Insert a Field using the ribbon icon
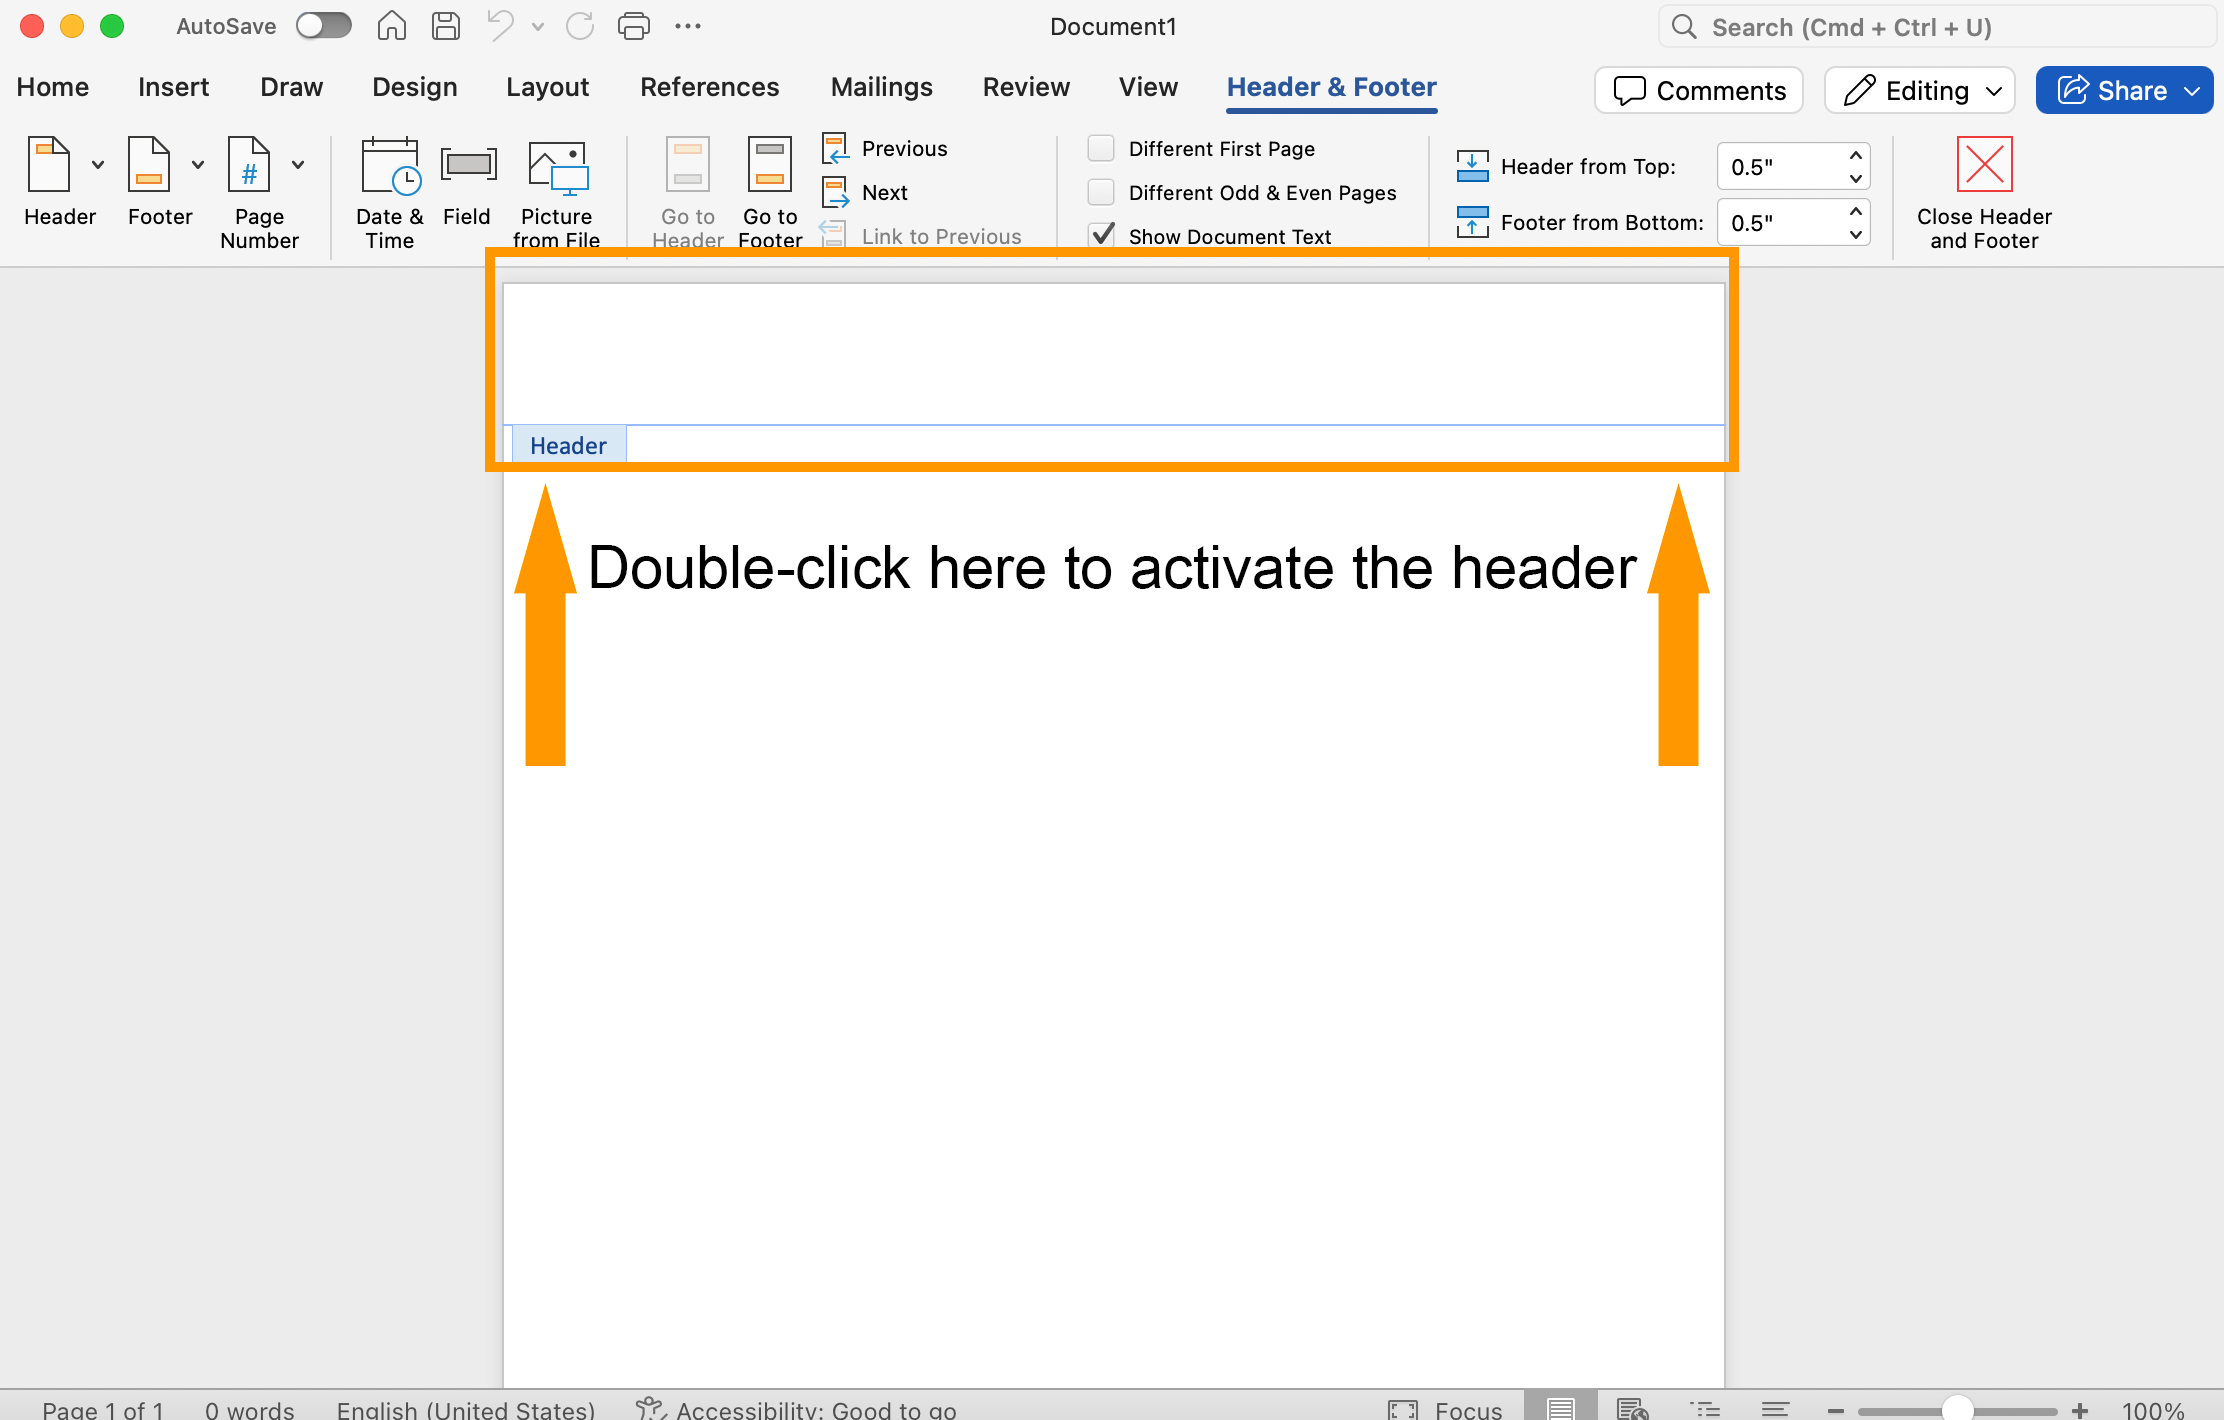2224x1420 pixels. point(467,166)
